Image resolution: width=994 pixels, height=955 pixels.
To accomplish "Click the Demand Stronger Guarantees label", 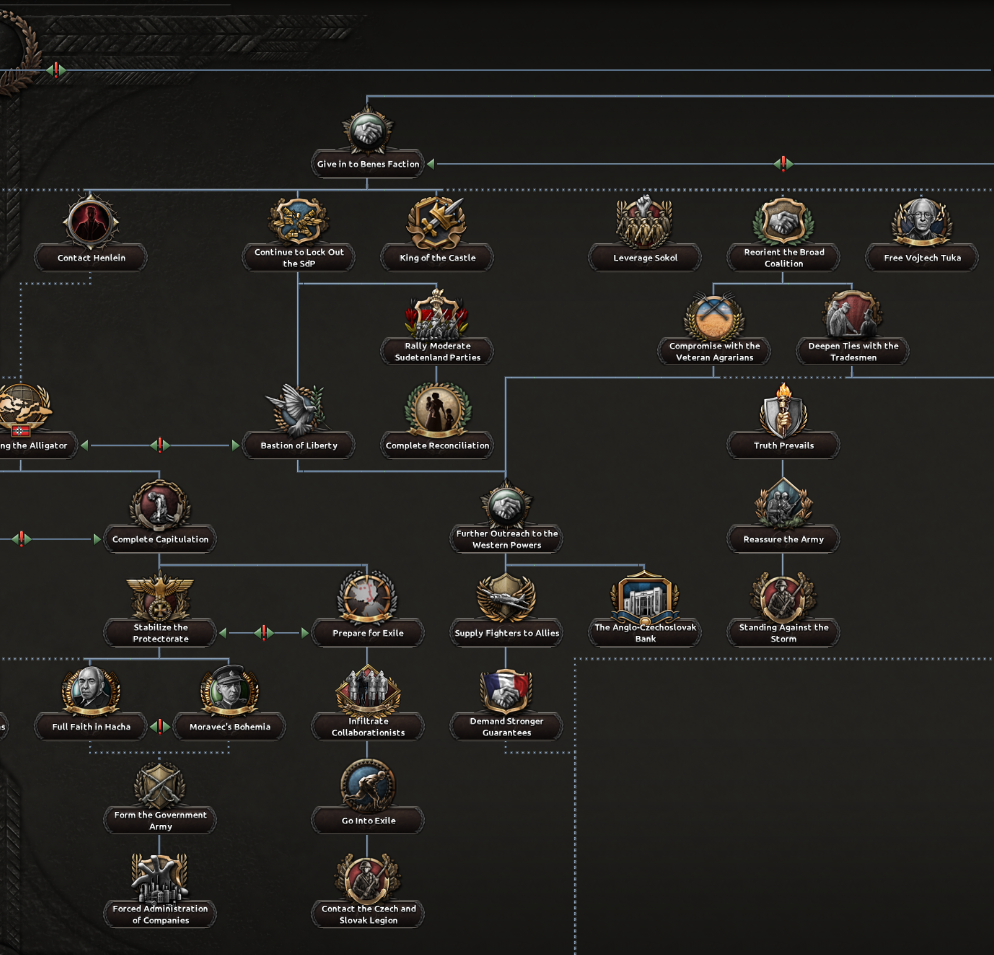I will 506,727.
